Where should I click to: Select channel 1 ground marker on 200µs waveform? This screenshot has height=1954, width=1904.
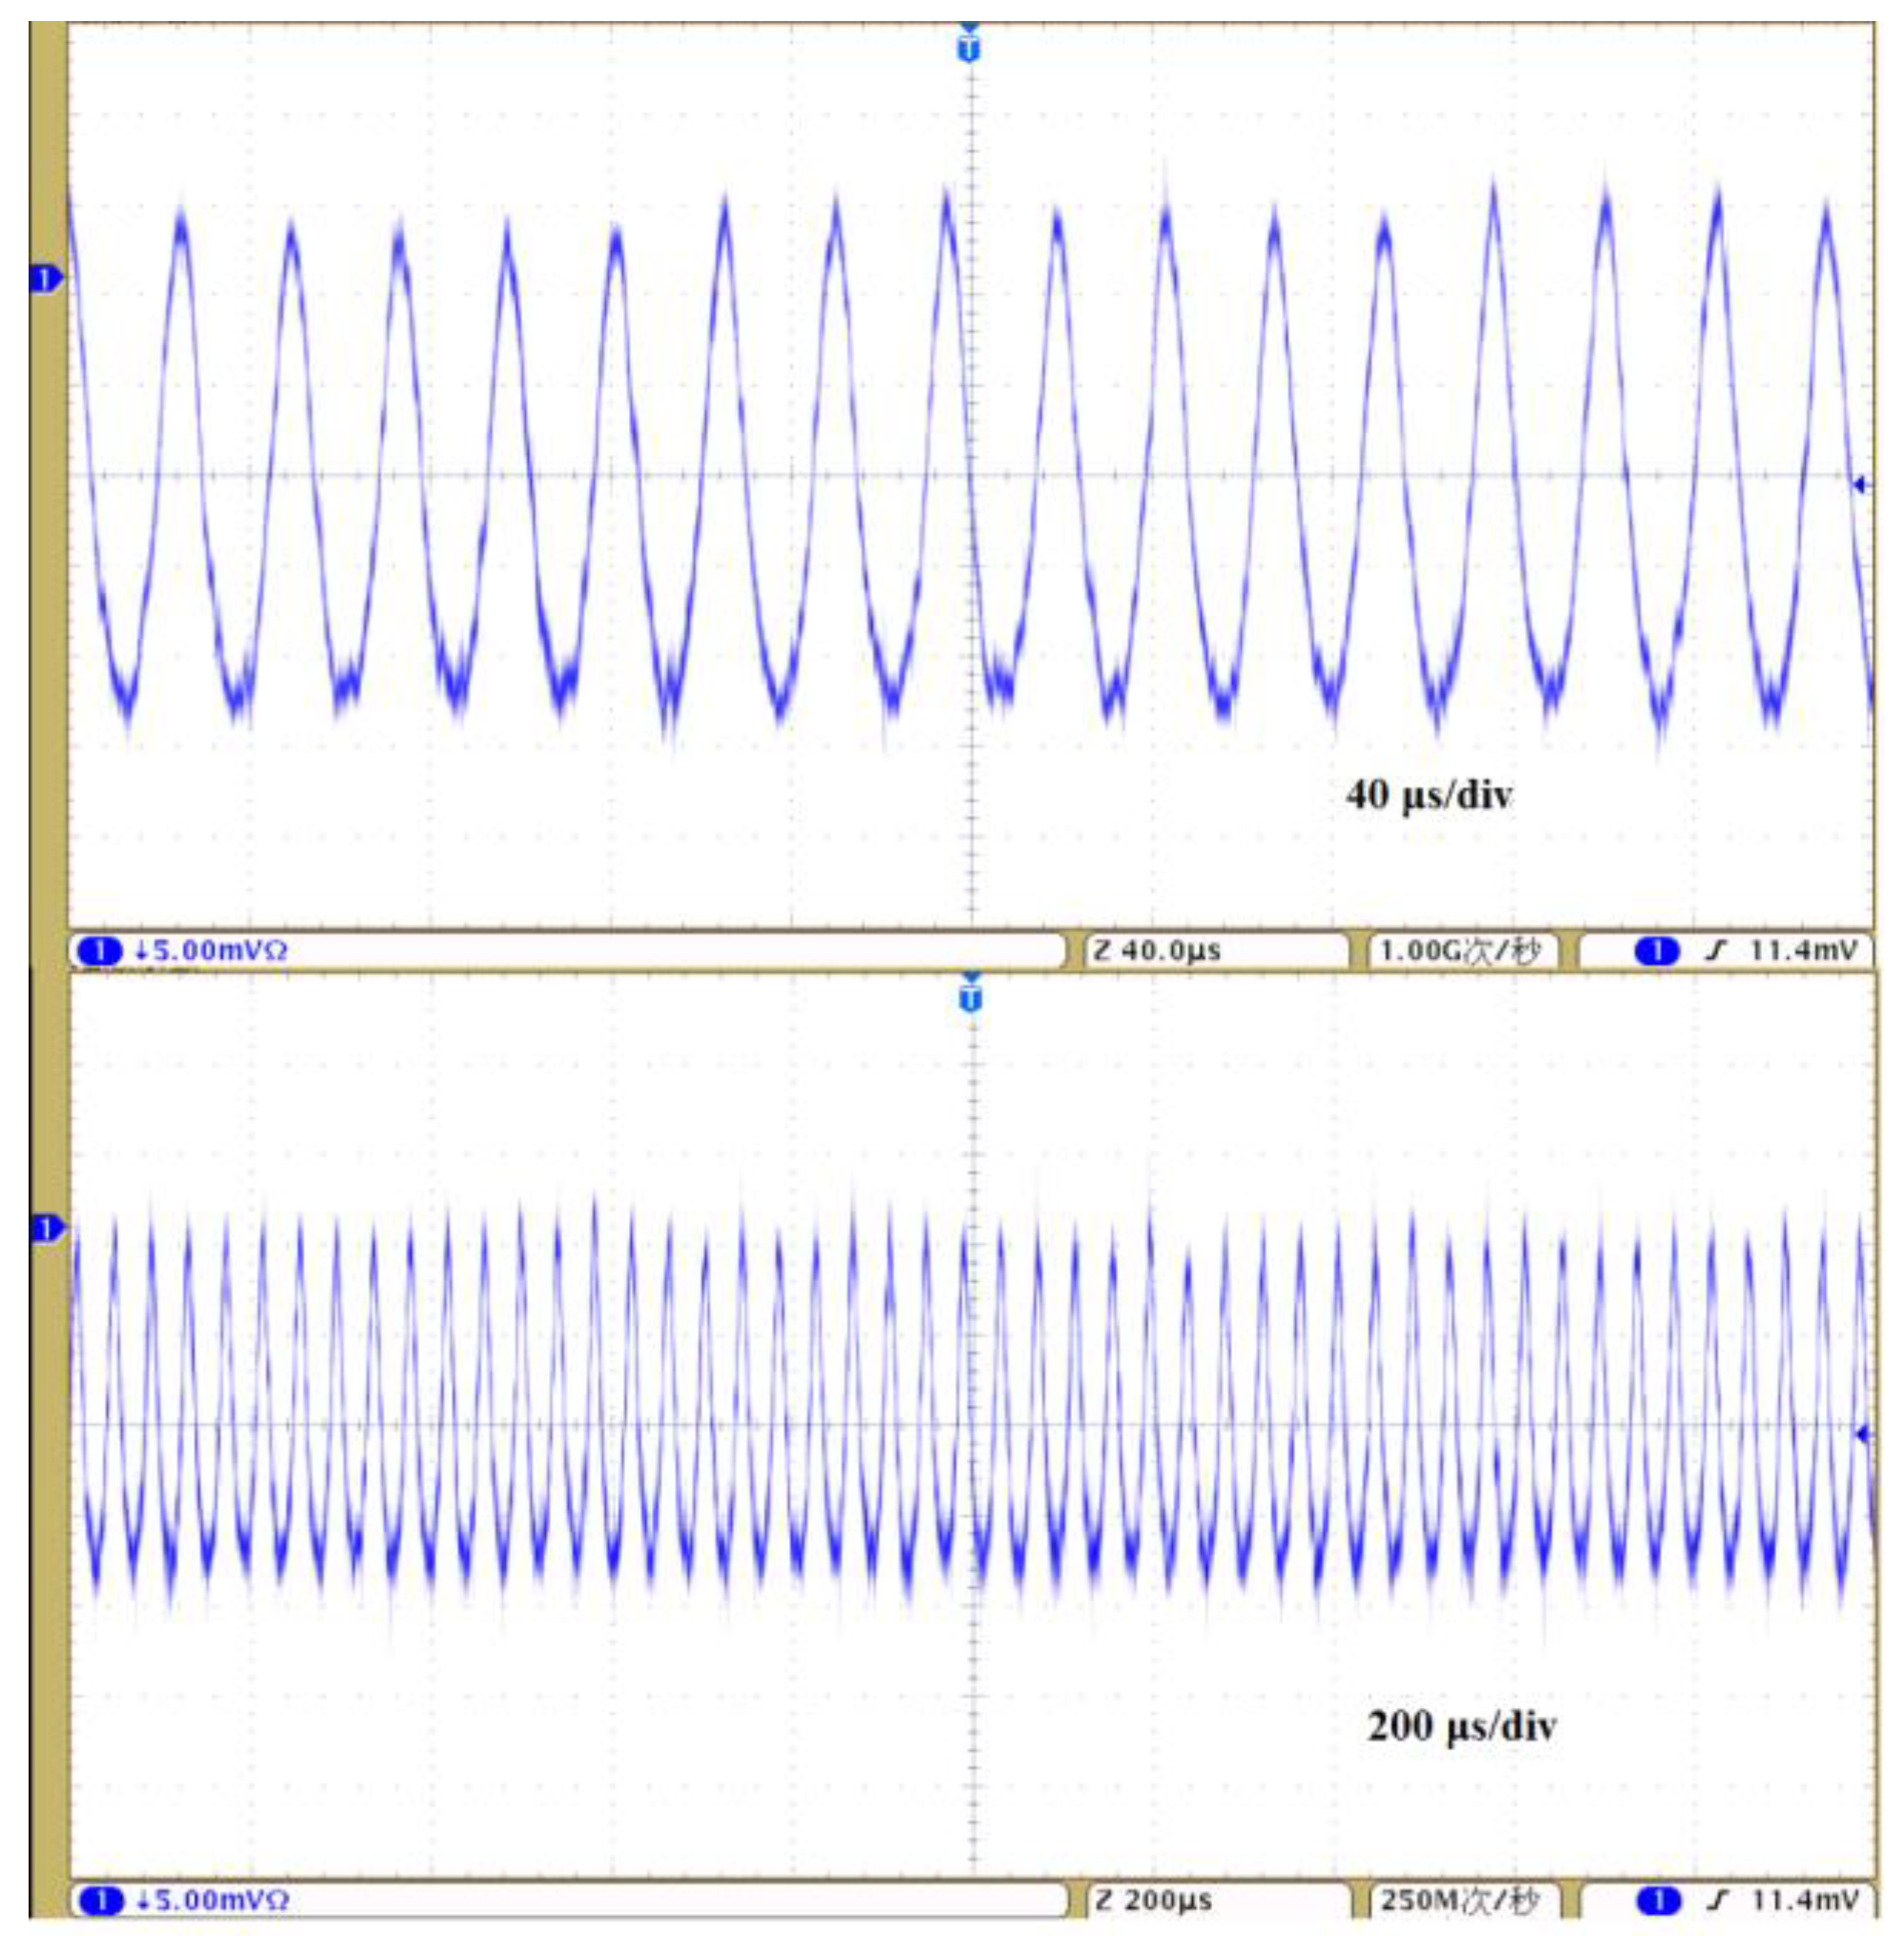pyautogui.click(x=46, y=1228)
